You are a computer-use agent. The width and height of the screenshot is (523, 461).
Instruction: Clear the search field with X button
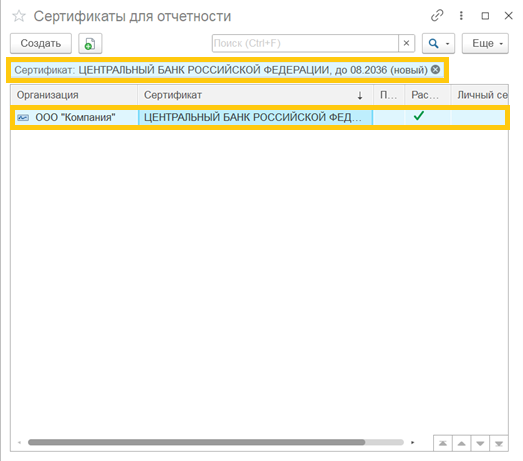406,43
